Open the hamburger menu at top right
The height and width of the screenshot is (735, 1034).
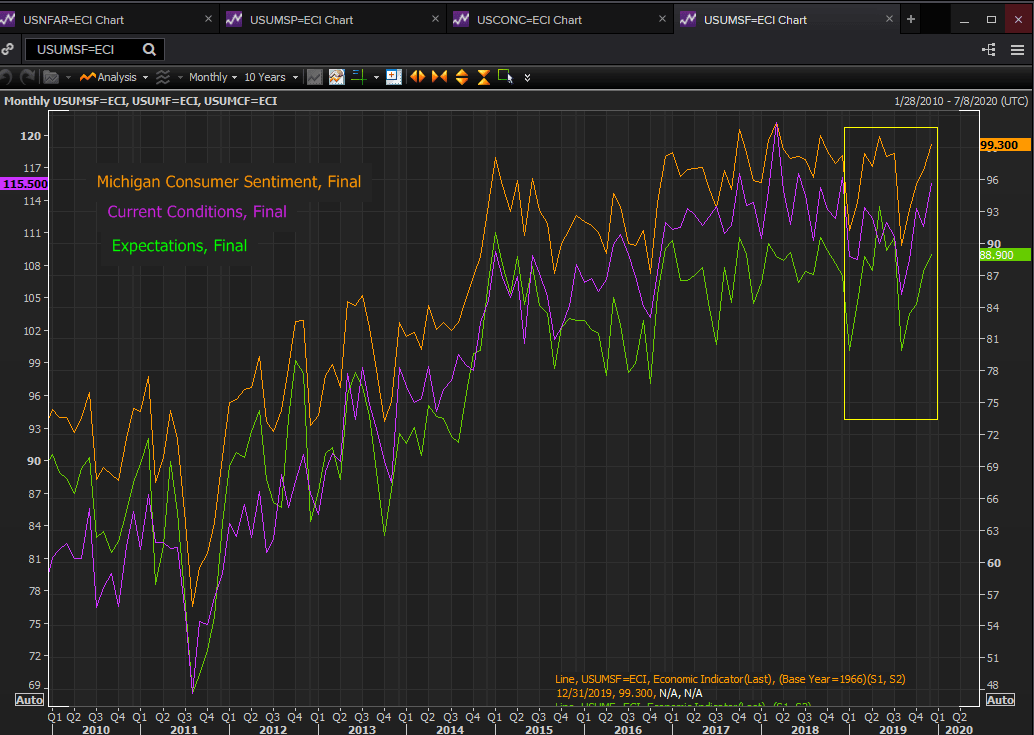coord(1017,49)
